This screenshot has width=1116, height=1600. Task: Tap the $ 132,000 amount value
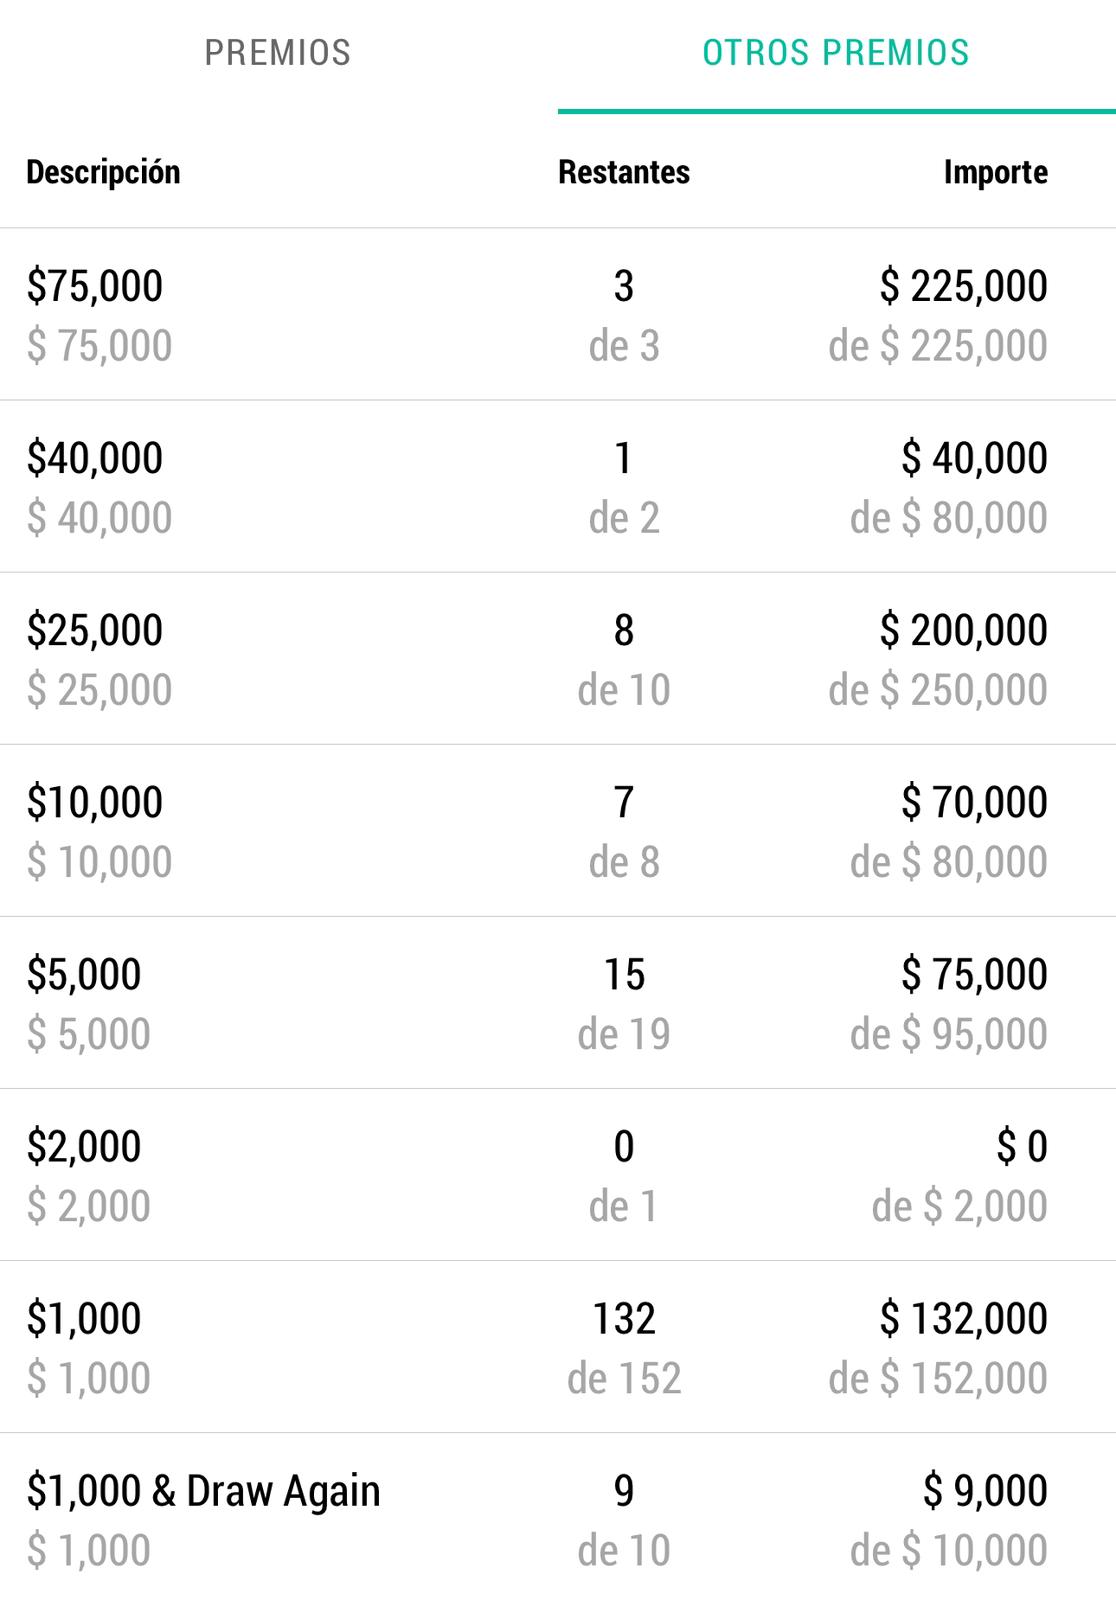point(964,1318)
